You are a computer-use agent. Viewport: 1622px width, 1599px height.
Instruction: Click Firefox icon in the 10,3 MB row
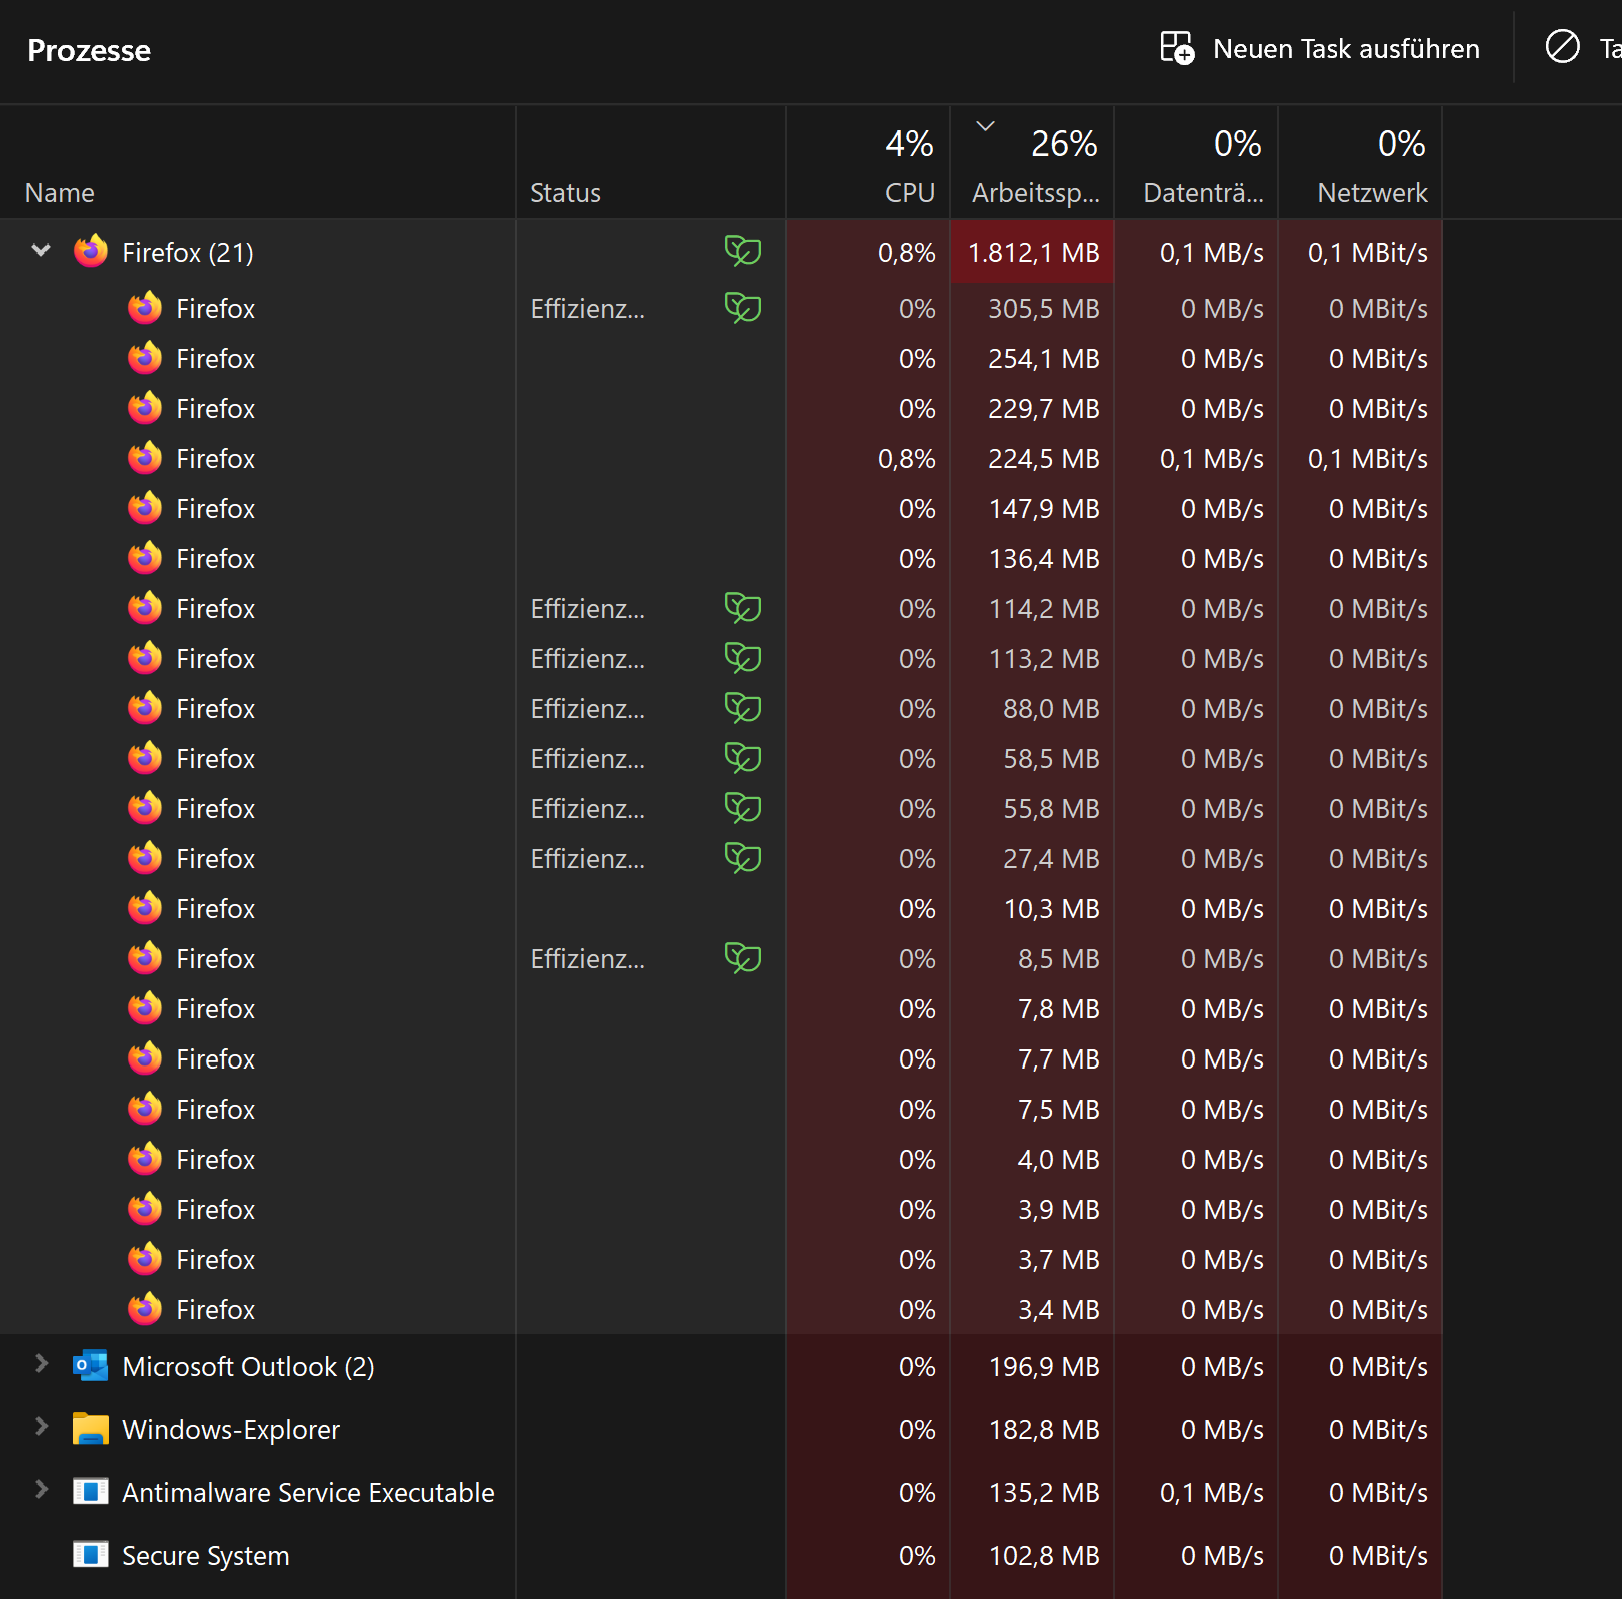tap(145, 907)
